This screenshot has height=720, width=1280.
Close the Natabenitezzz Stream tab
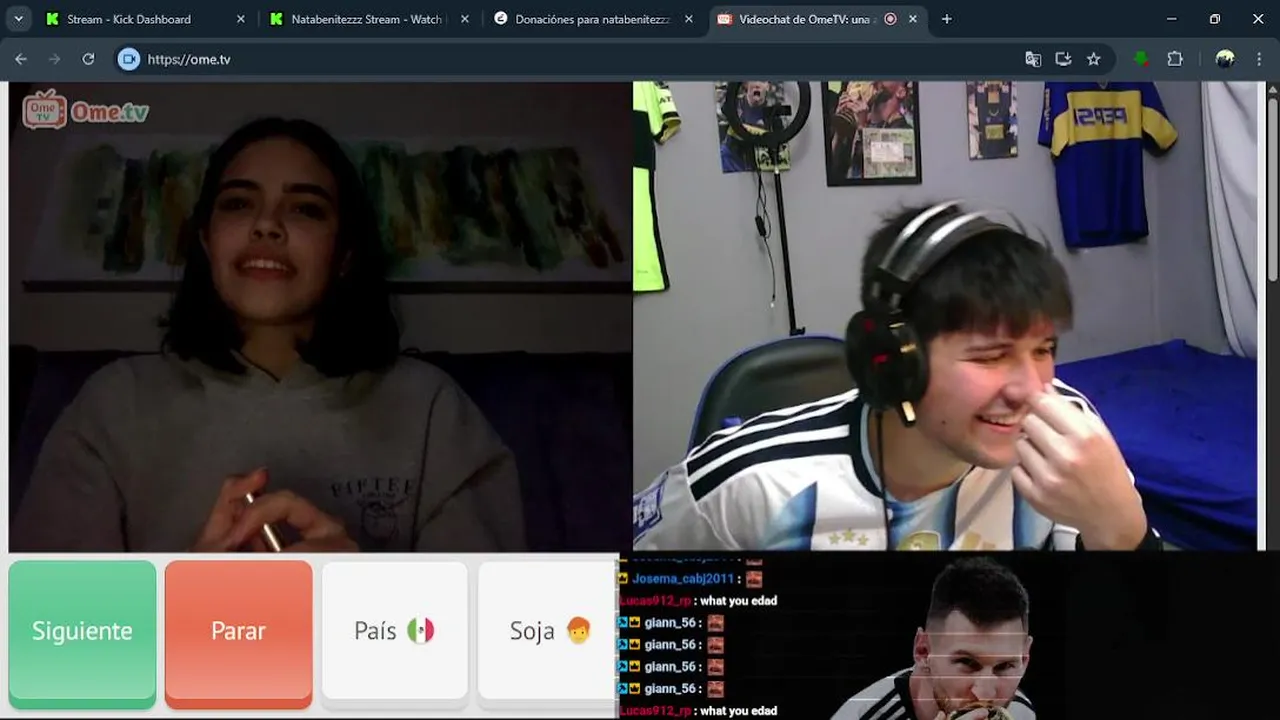point(464,19)
